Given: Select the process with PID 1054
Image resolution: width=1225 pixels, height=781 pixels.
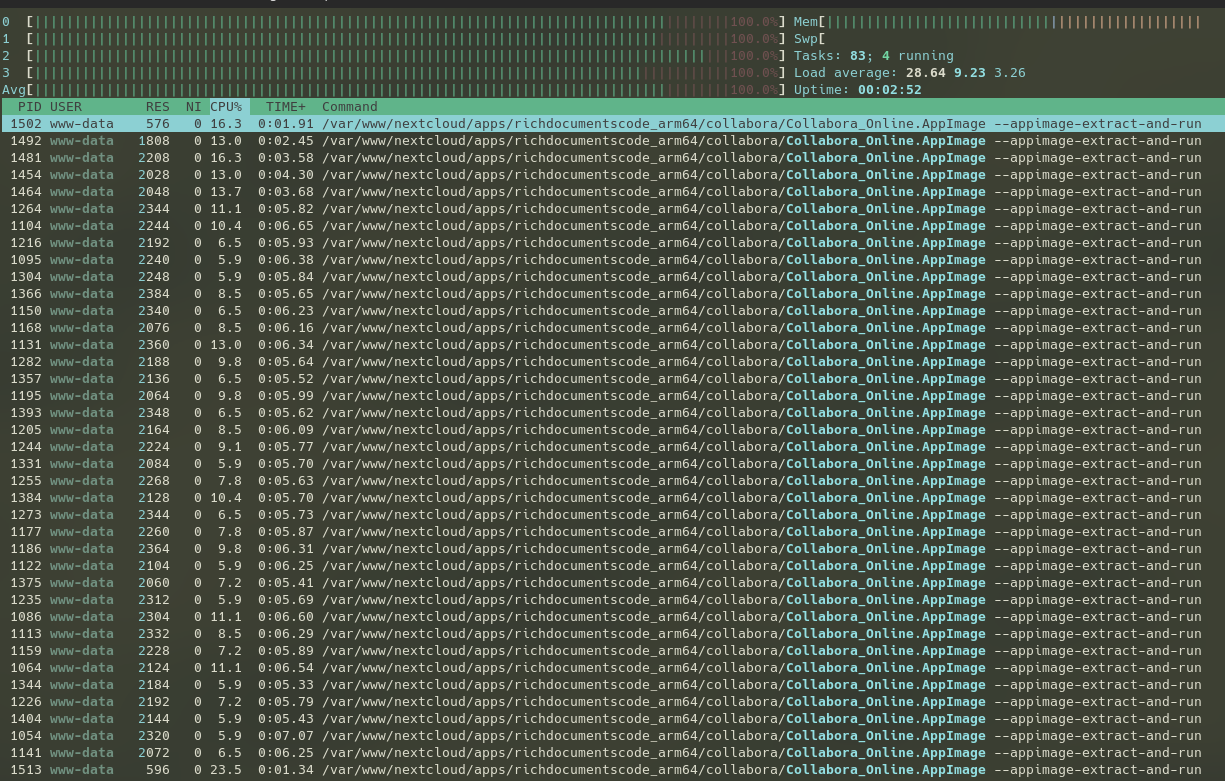Looking at the screenshot, I should (x=400, y=736).
